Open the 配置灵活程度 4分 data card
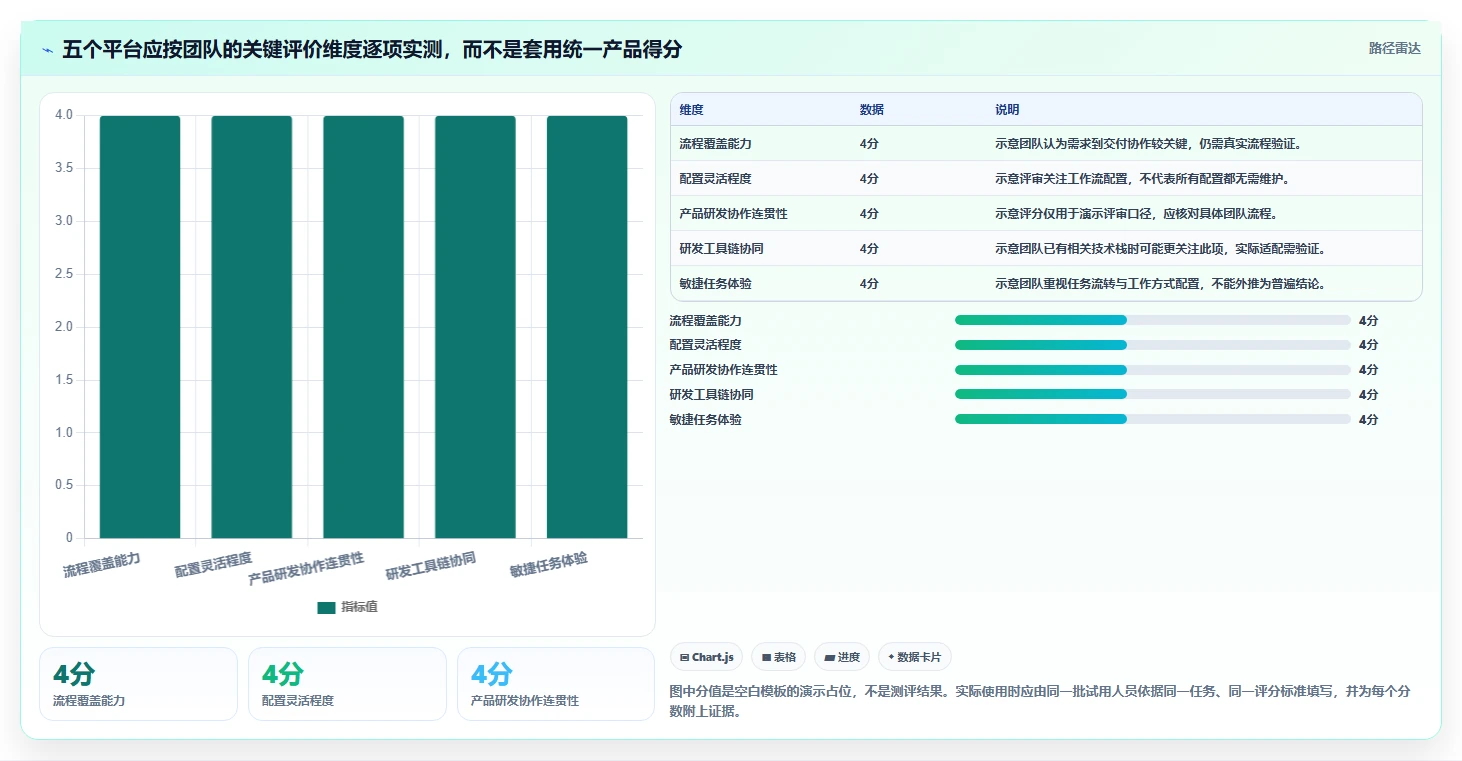The height and width of the screenshot is (761, 1462). (347, 684)
